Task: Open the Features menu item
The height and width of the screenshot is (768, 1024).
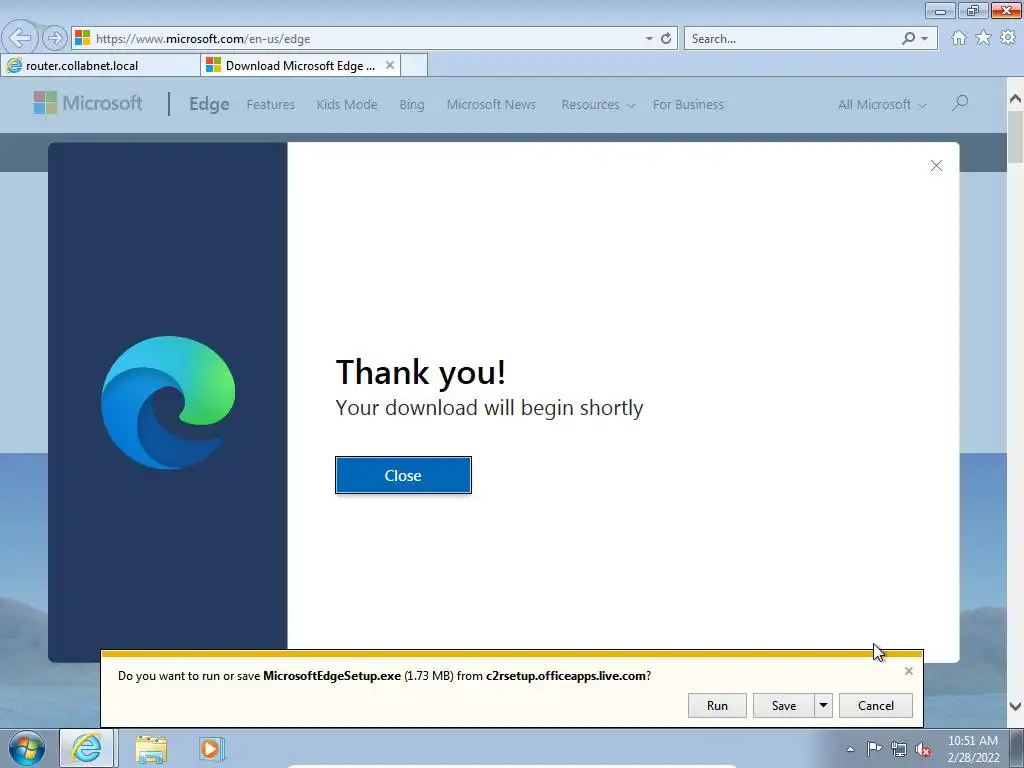Action: pos(270,104)
